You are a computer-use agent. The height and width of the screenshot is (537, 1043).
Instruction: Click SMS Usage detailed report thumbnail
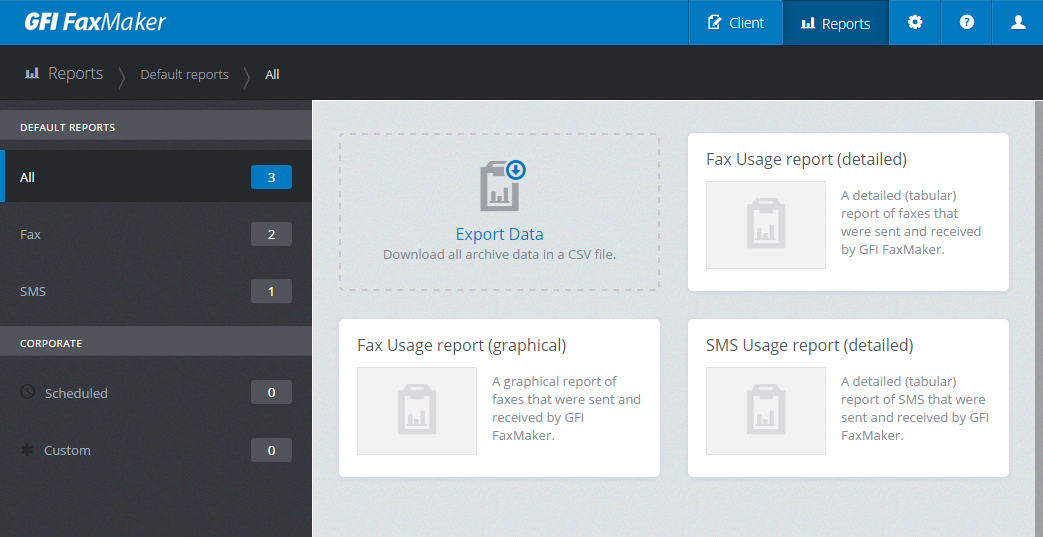coord(766,411)
